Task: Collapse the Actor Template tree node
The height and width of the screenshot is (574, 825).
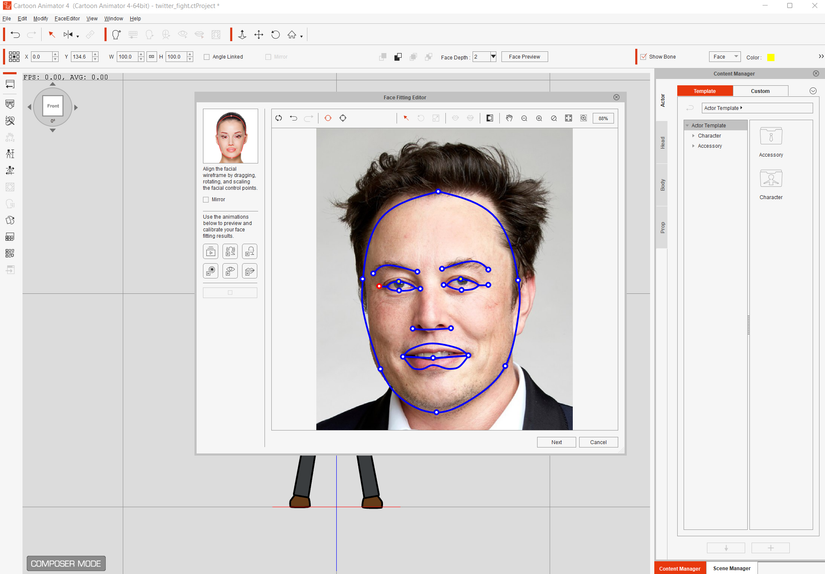Action: [687, 126]
